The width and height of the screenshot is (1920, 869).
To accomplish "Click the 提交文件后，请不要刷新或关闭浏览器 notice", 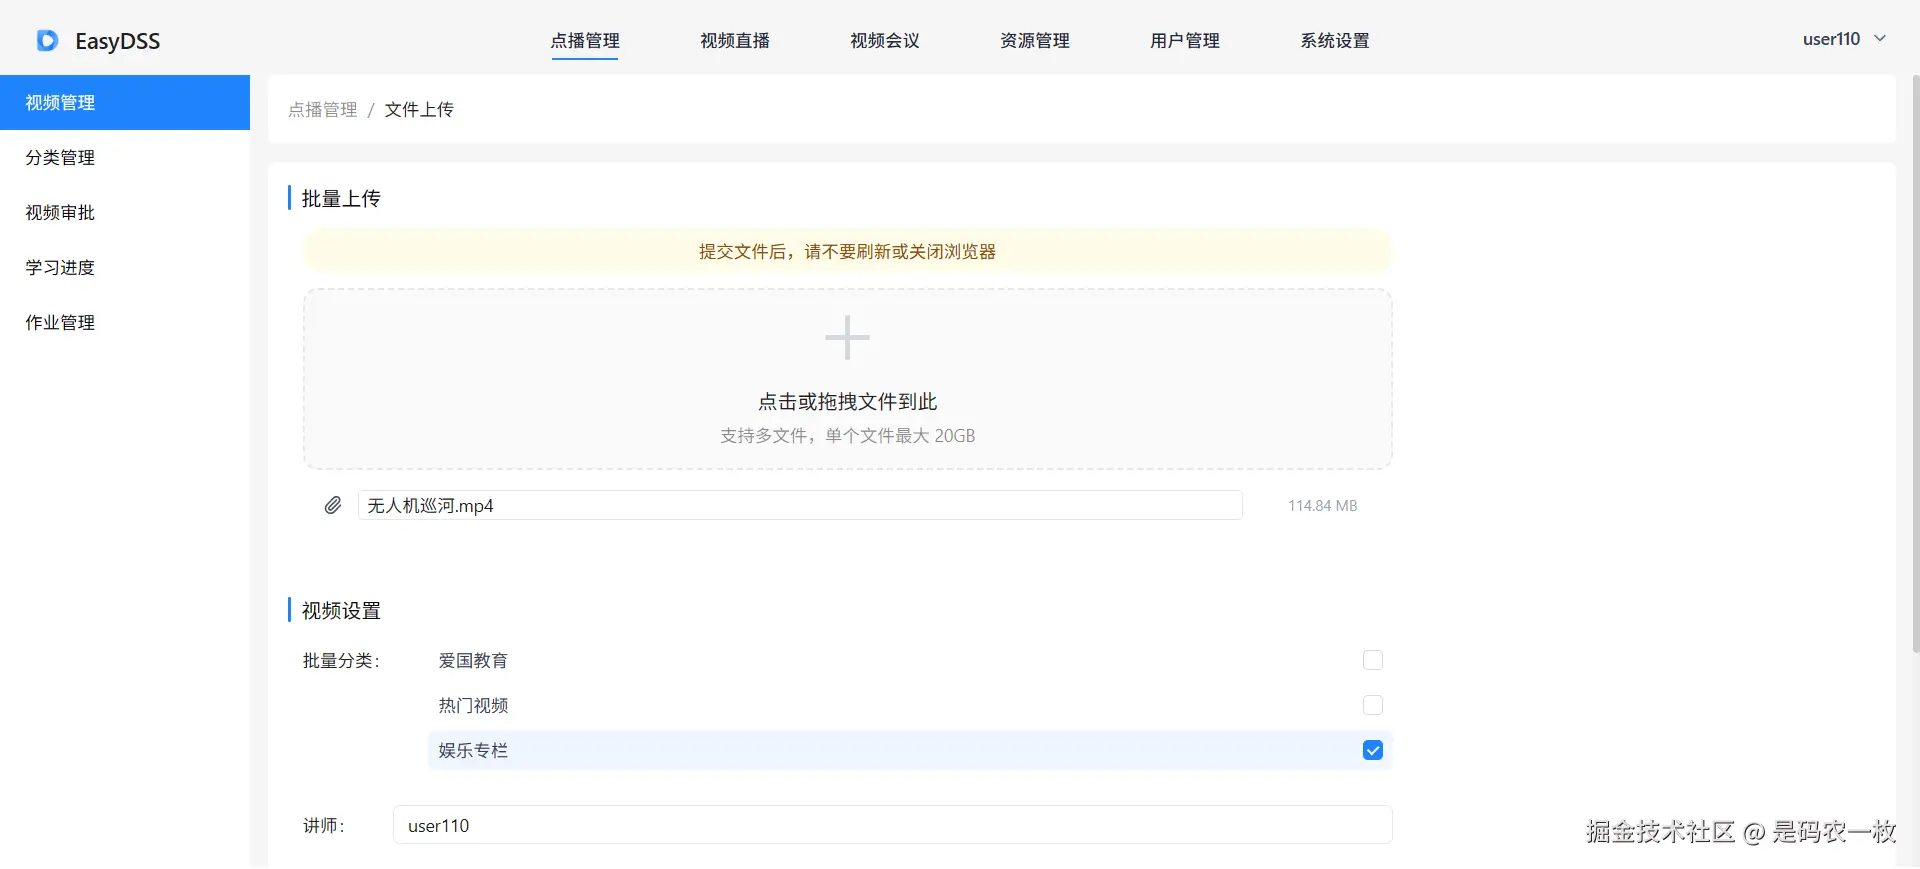I will tap(847, 252).
